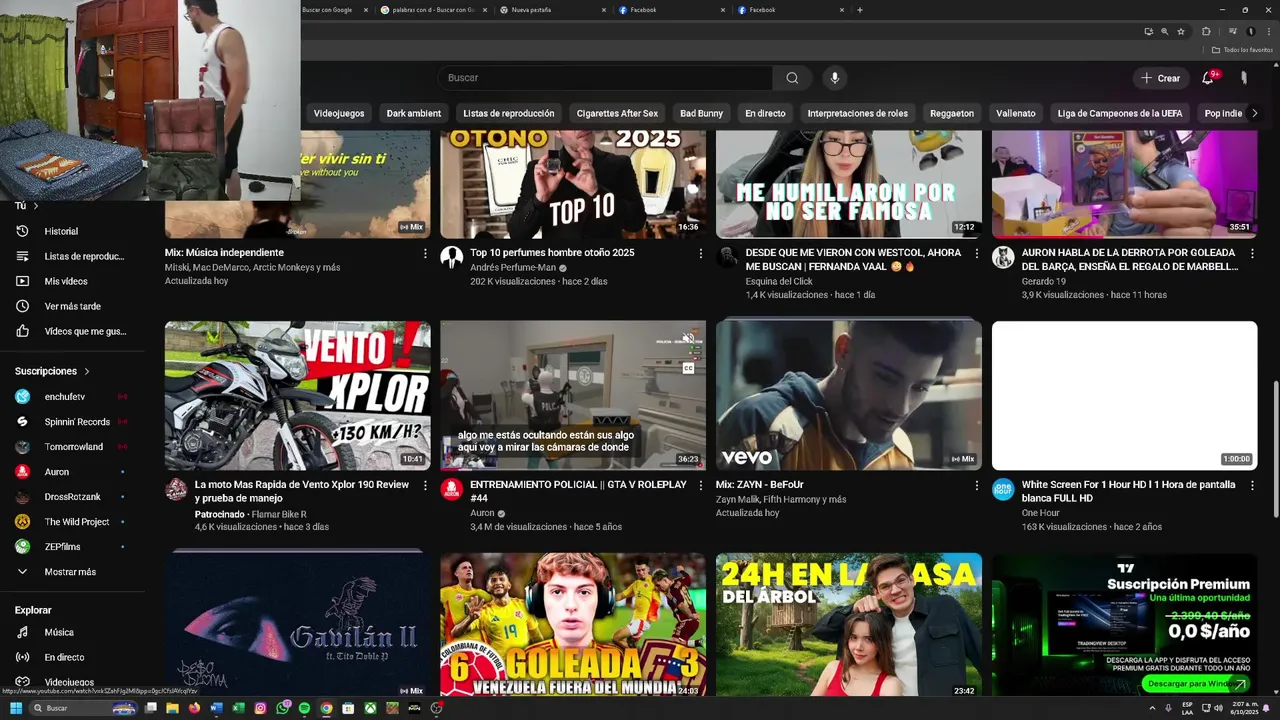Bookmark this page with star icon
The width and height of the screenshot is (1280, 720).
[1181, 31]
